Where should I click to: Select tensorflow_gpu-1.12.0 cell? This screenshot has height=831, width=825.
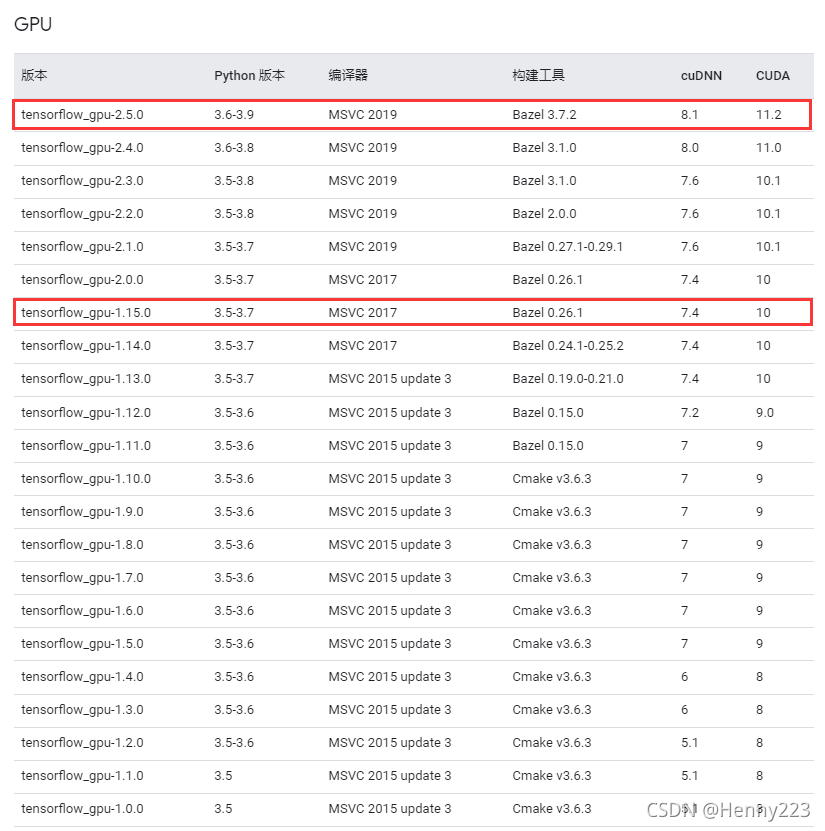pyautogui.click(x=86, y=413)
